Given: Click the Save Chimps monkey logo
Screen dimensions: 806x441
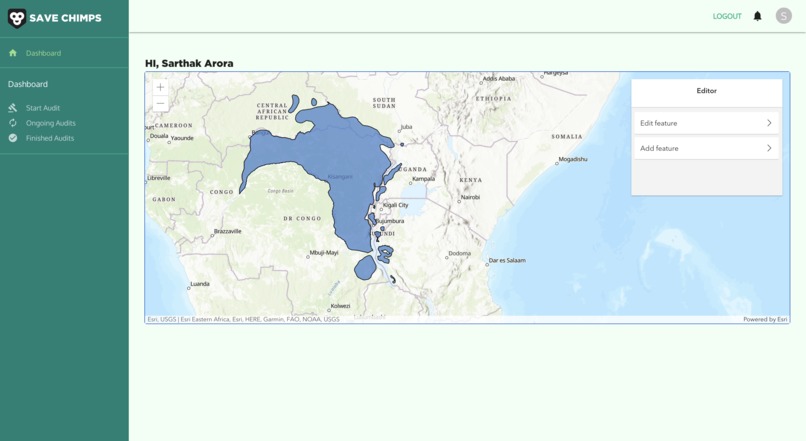Looking at the screenshot, I should [16, 19].
